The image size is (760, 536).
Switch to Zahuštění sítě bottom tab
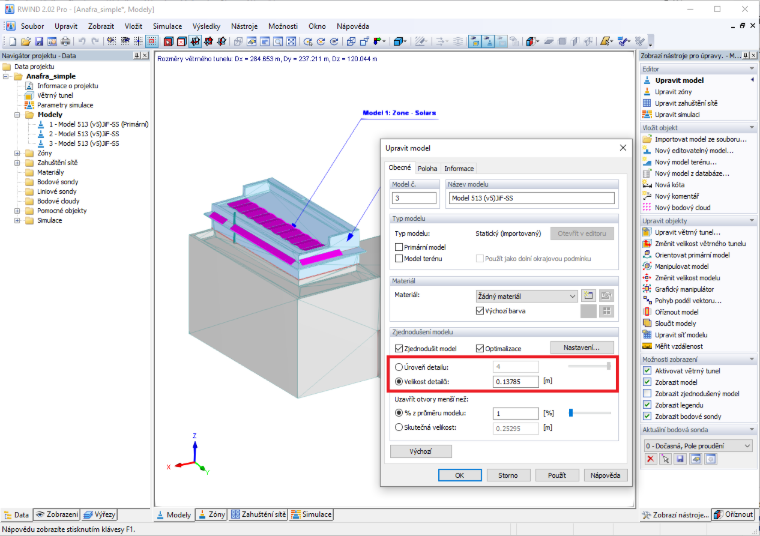pyautogui.click(x=259, y=515)
